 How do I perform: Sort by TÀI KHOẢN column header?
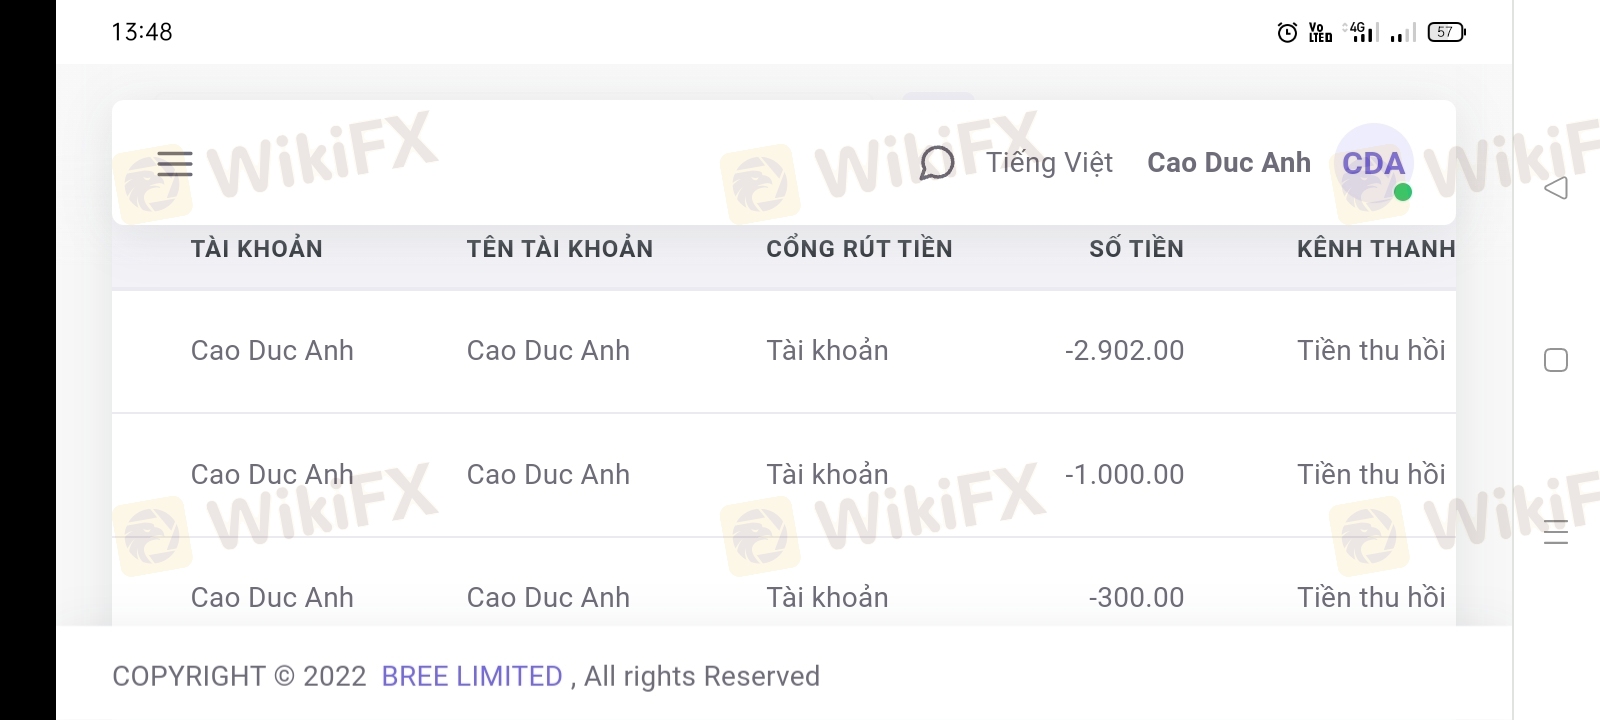257,249
